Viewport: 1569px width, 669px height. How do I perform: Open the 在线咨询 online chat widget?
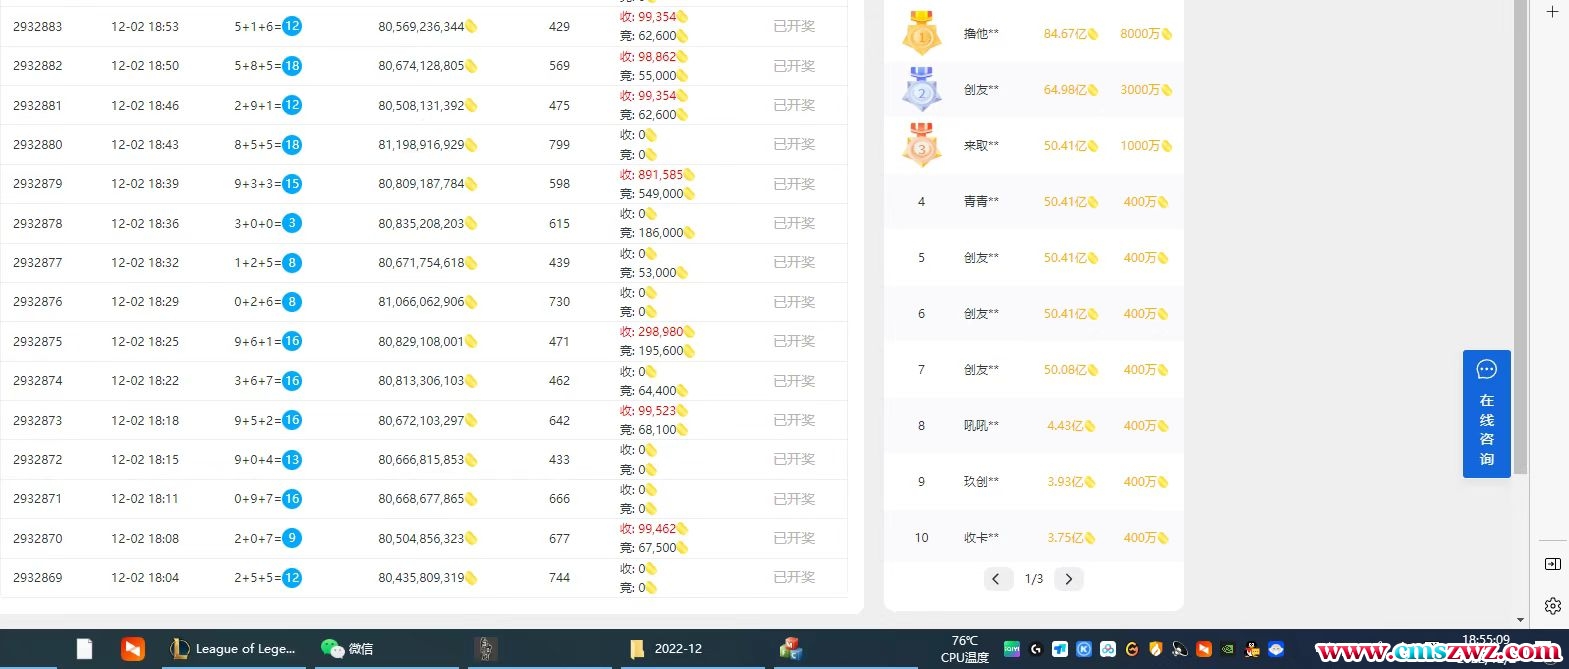(1486, 413)
